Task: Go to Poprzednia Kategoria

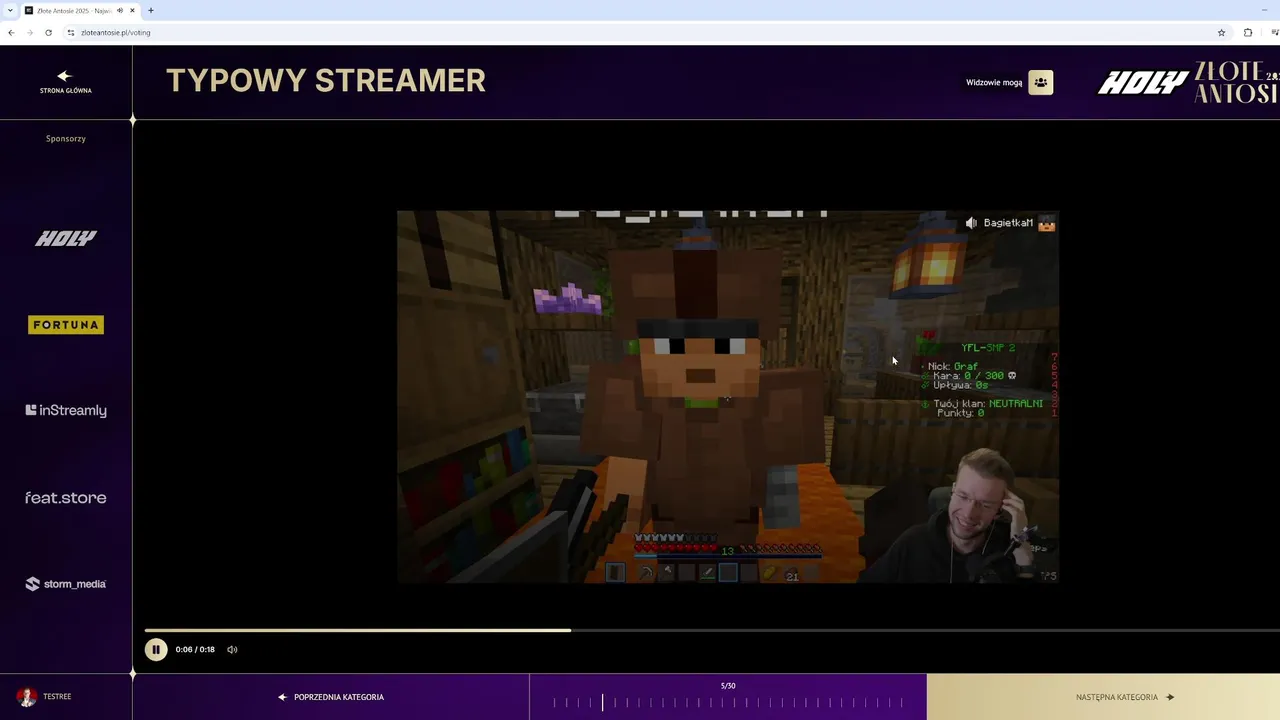Action: [x=331, y=697]
